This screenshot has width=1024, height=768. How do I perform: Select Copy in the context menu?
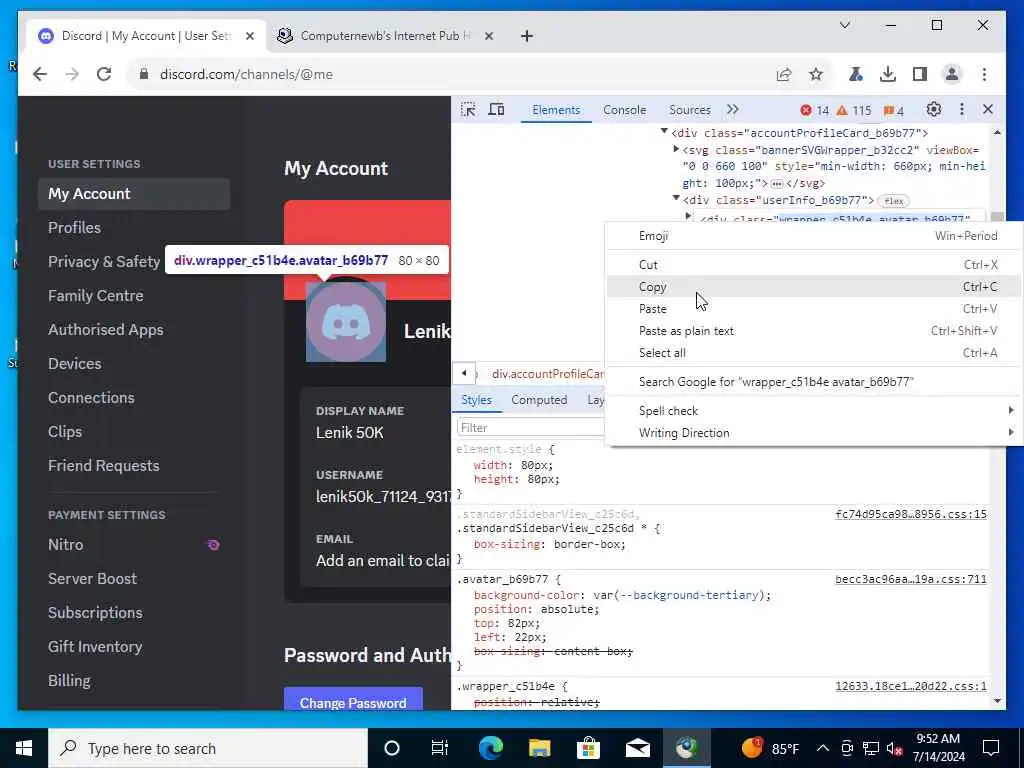pyautogui.click(x=813, y=287)
